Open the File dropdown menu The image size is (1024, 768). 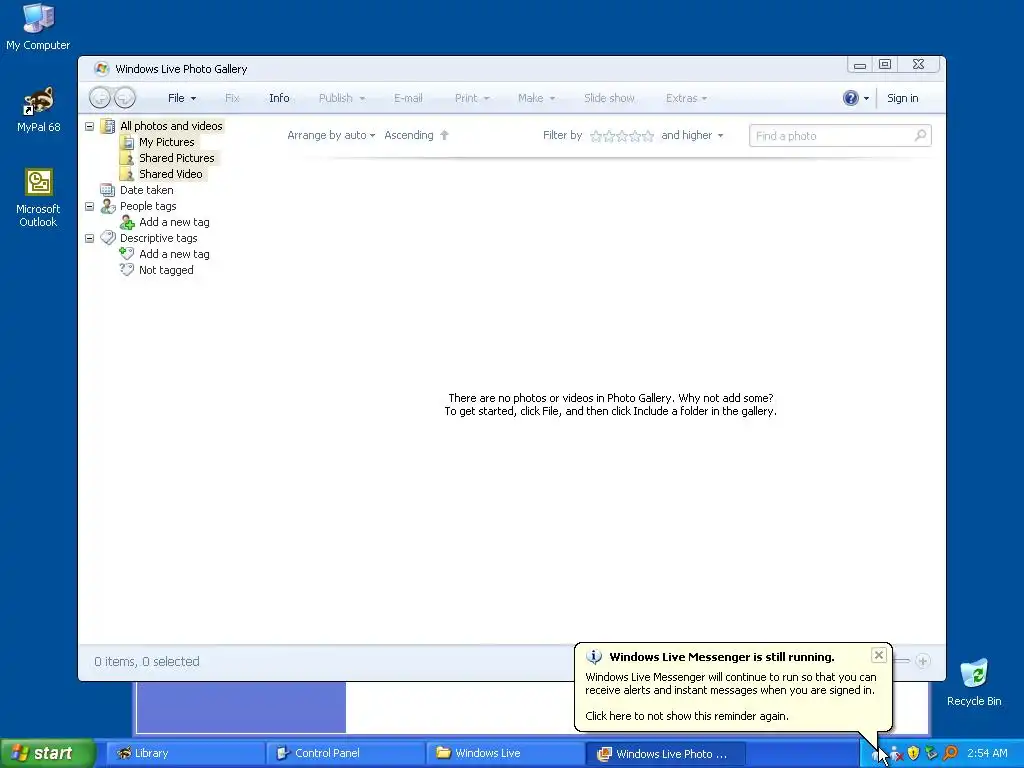click(x=182, y=98)
